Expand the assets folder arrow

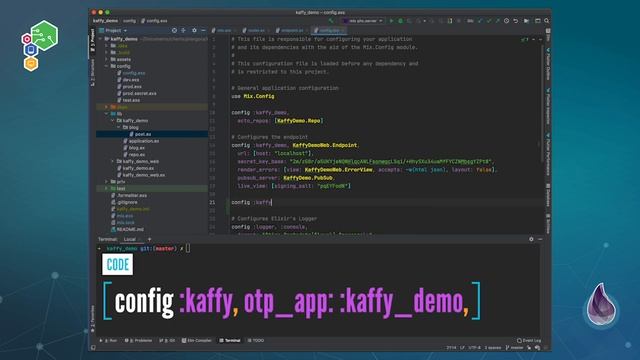click(107, 59)
